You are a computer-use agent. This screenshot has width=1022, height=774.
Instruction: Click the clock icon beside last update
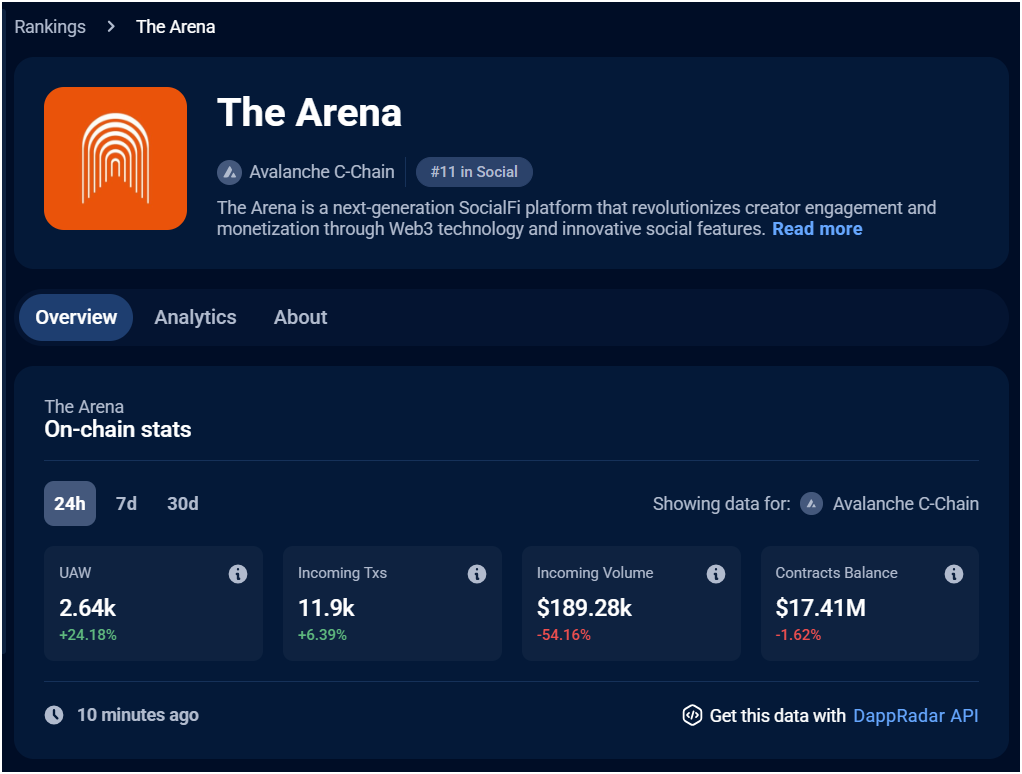point(54,715)
